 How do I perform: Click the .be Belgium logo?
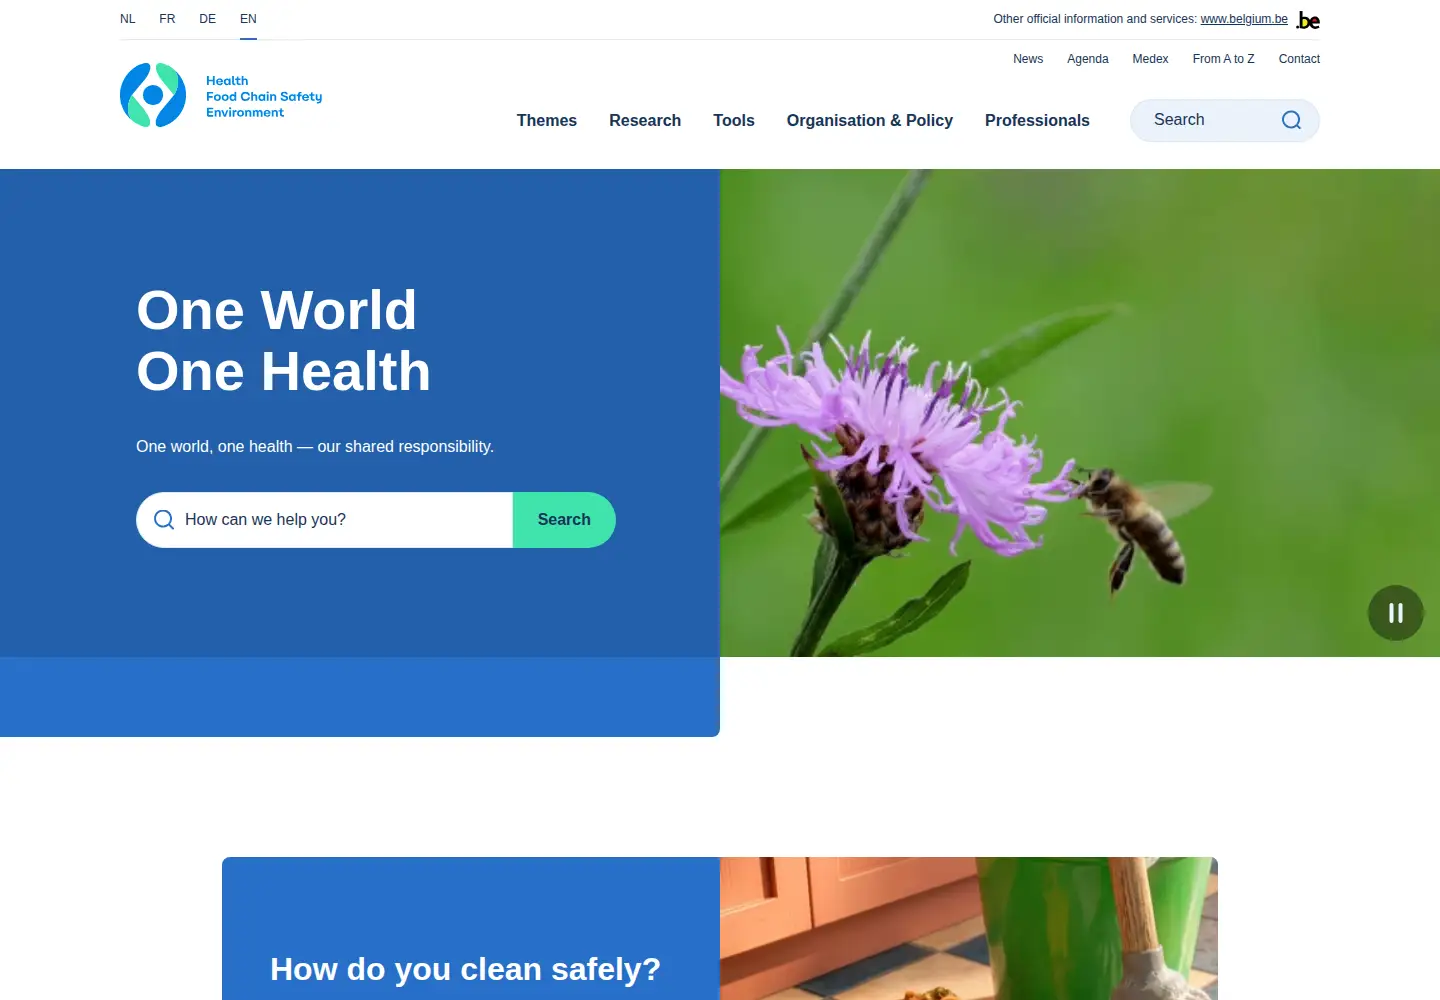pyautogui.click(x=1308, y=20)
